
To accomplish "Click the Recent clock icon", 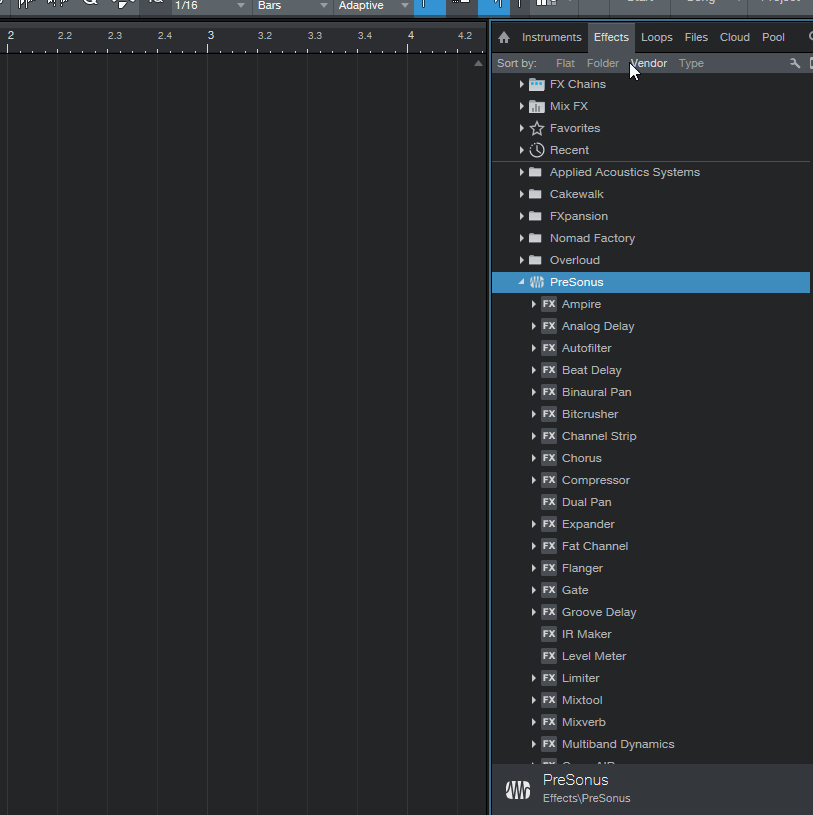I will click(x=536, y=150).
